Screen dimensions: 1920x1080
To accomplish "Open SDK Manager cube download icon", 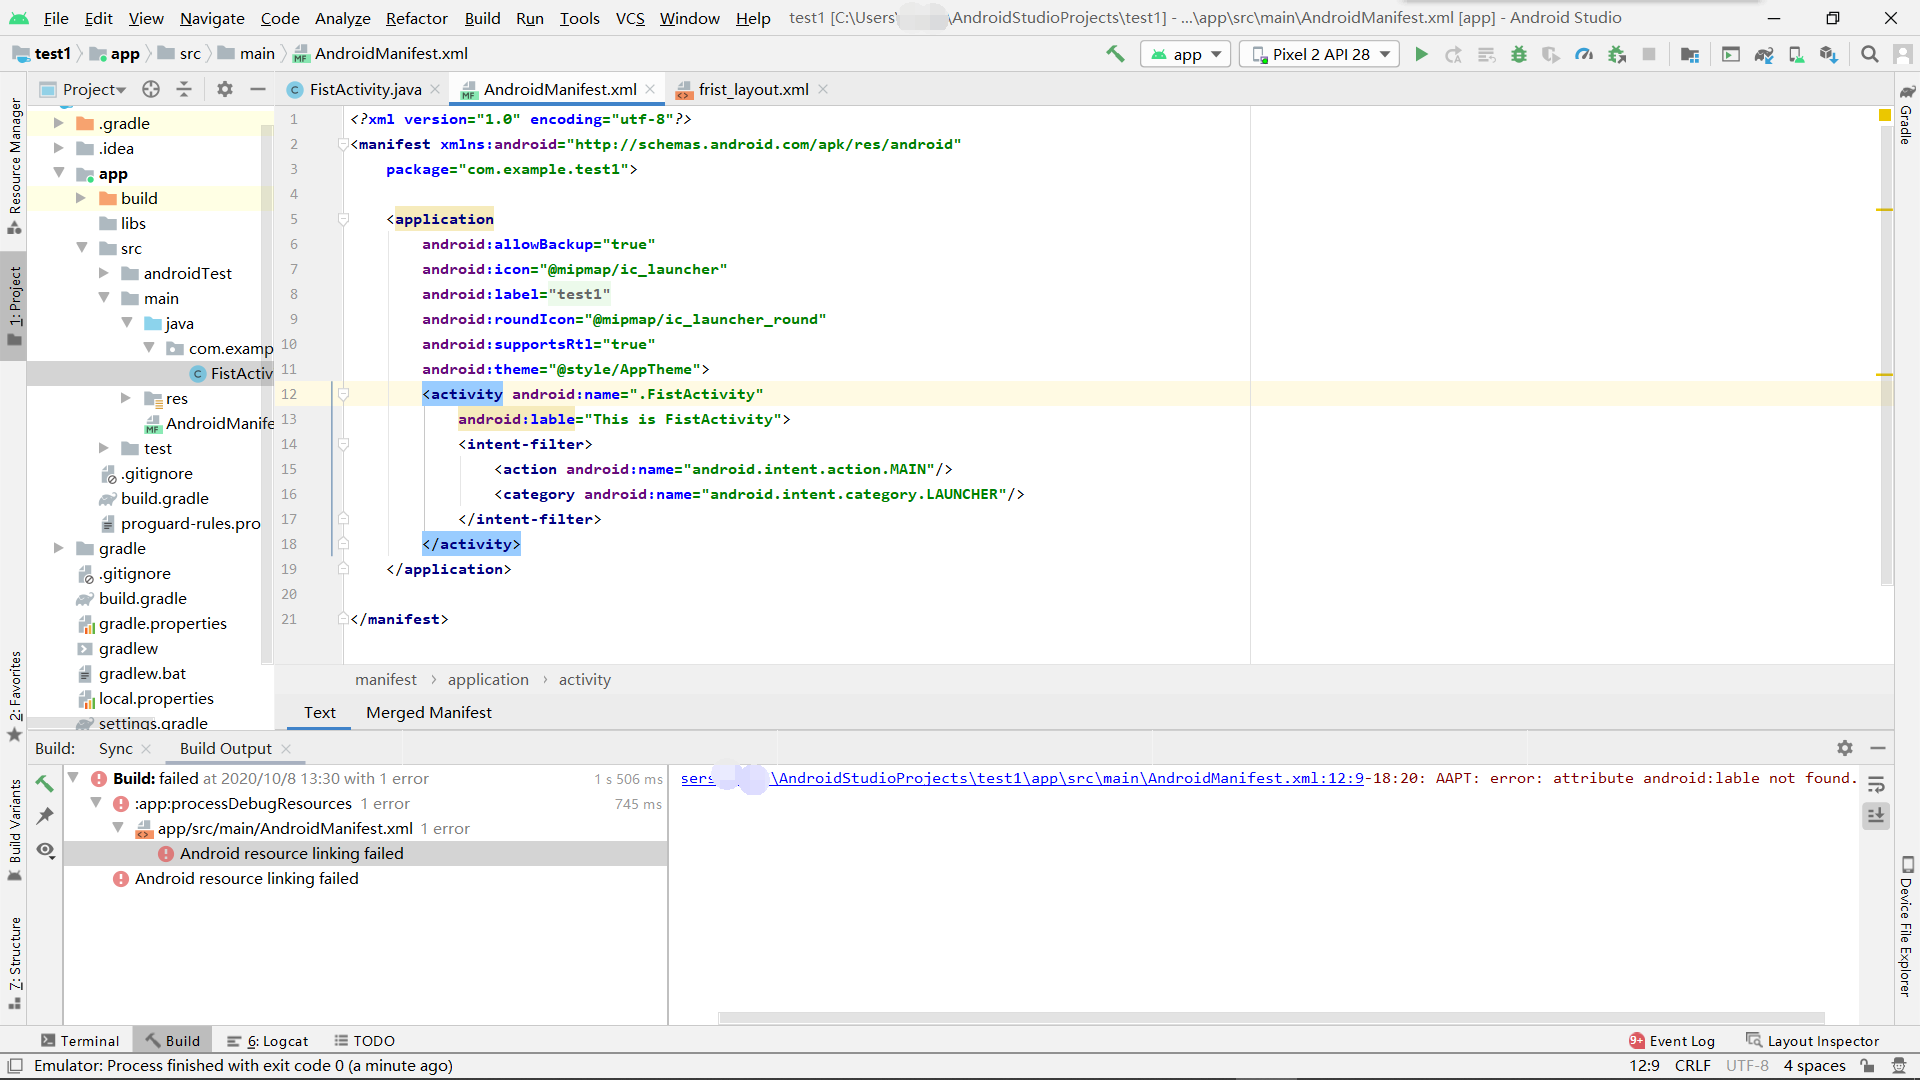I will (x=1829, y=54).
